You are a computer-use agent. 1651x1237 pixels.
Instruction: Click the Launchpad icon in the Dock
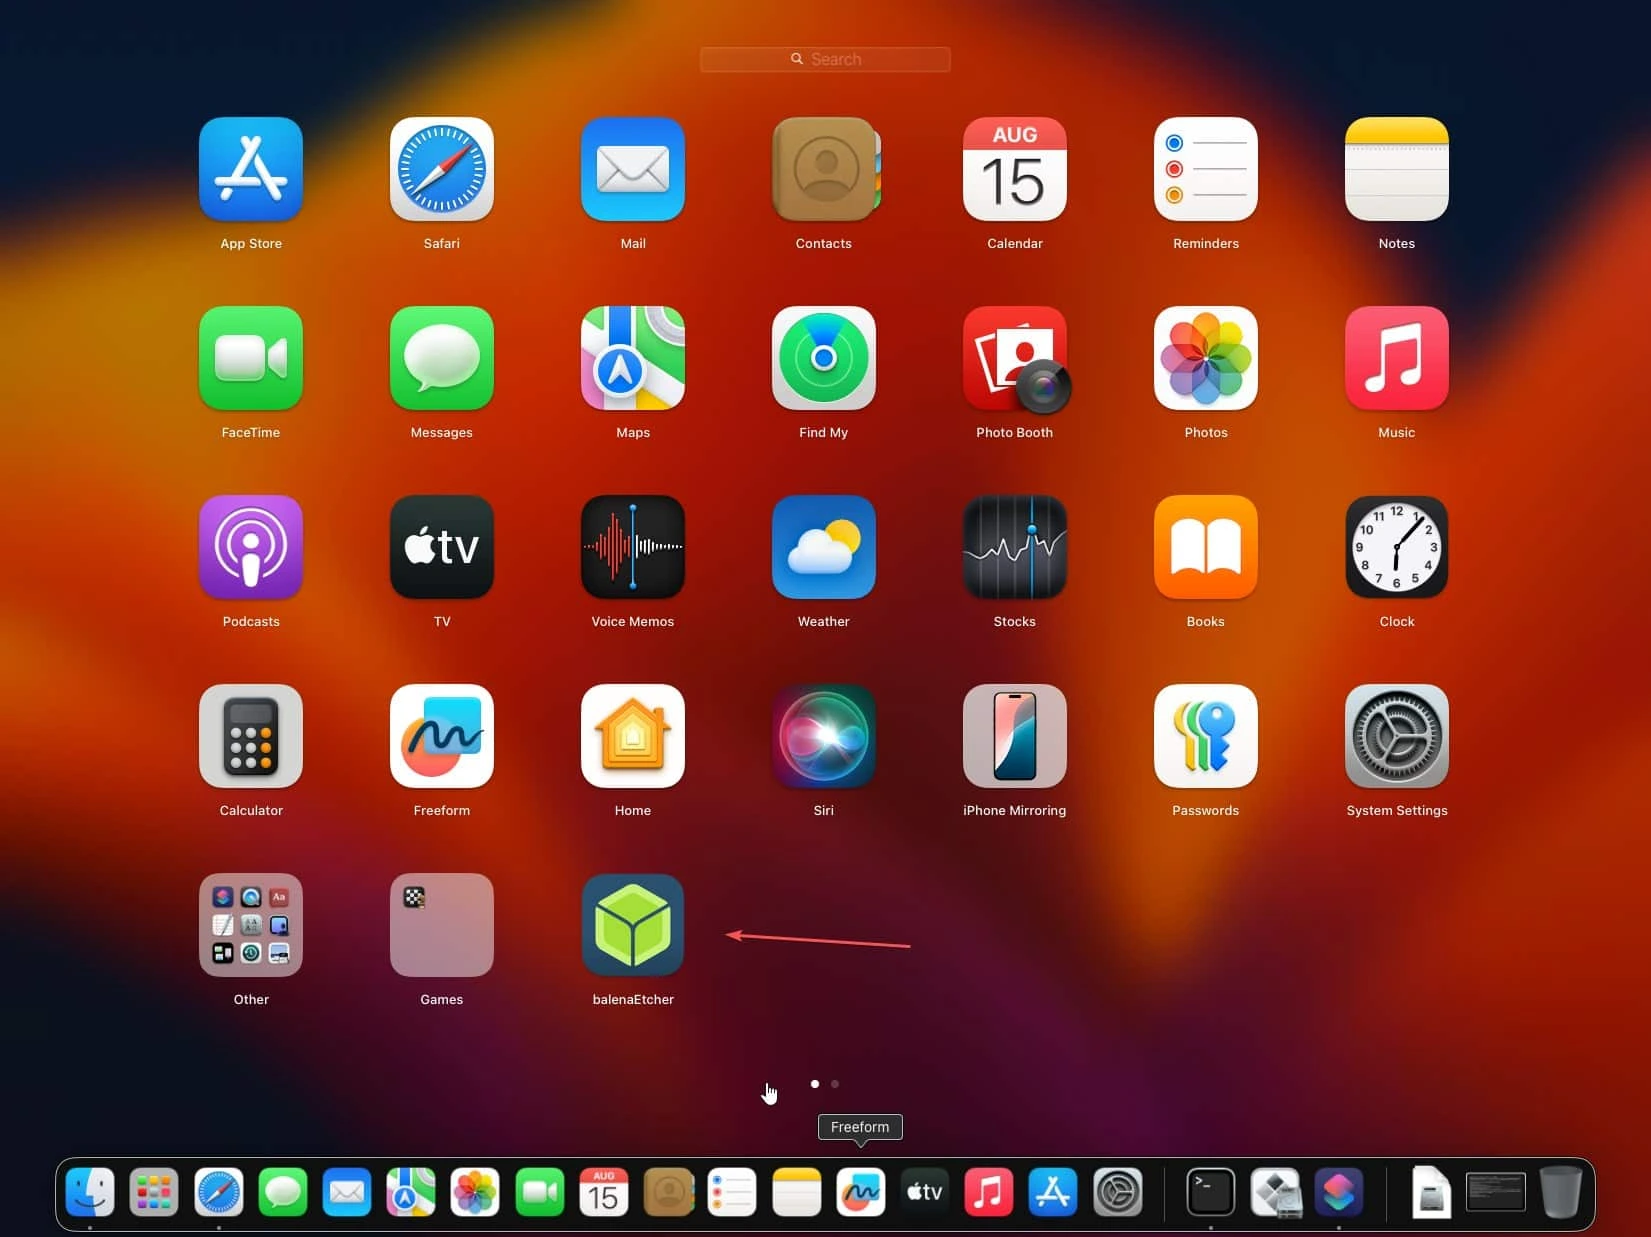tap(154, 1192)
